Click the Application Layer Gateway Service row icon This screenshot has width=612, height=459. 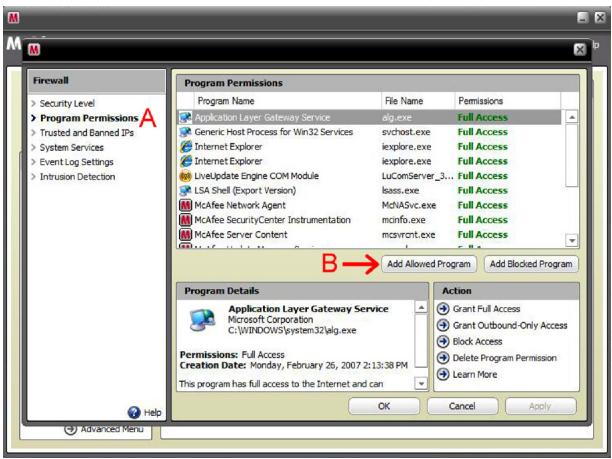click(185, 117)
